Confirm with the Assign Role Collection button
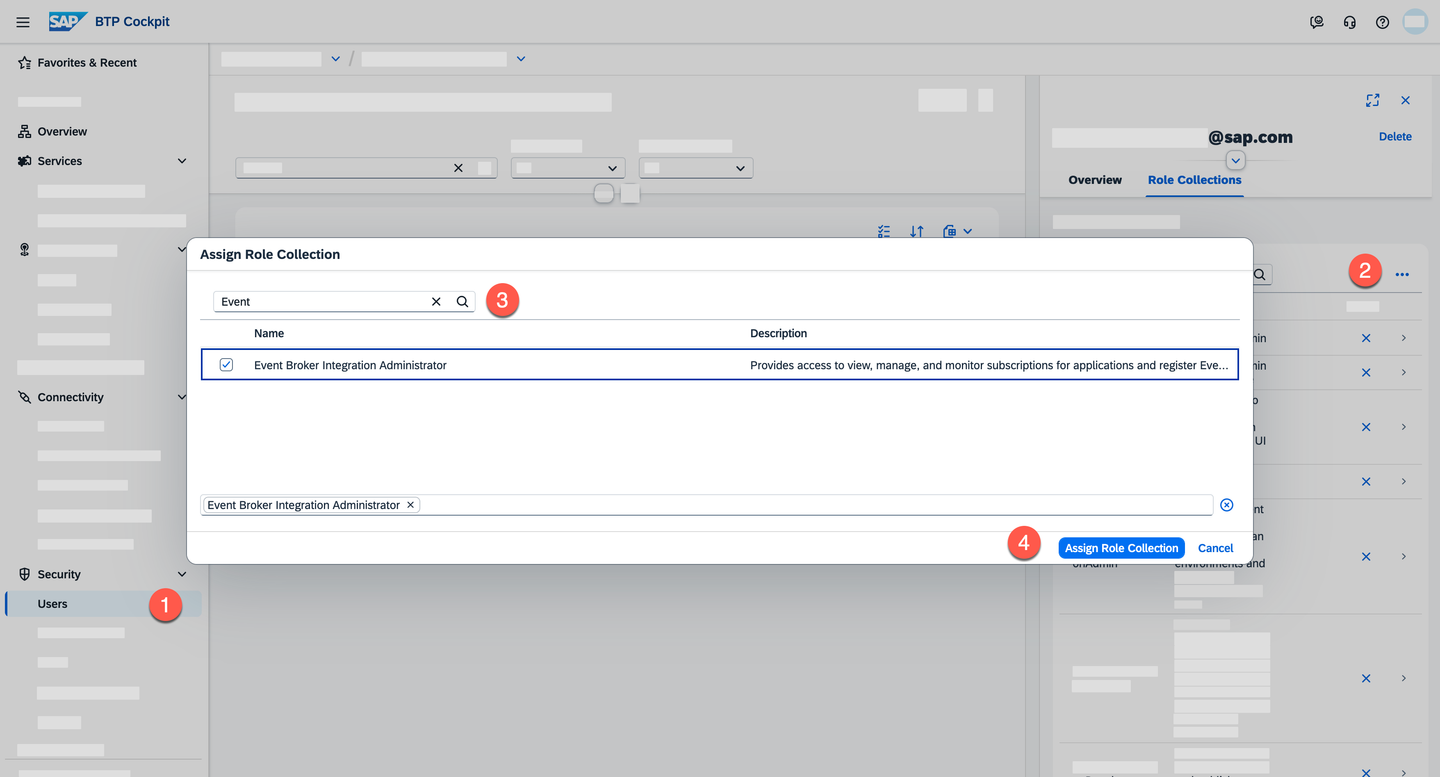This screenshot has height=777, width=1440. pyautogui.click(x=1122, y=548)
